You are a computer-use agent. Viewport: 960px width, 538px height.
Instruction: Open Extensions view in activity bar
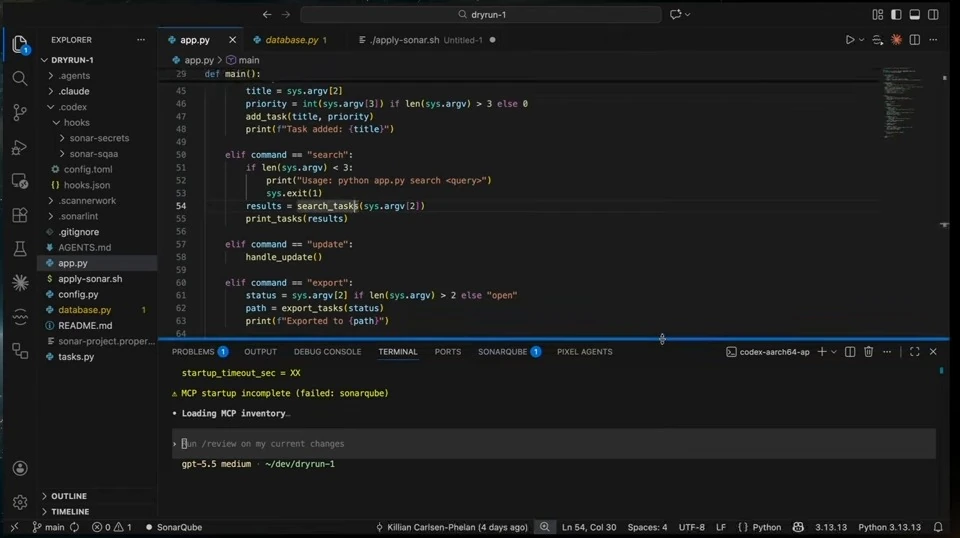(x=20, y=215)
